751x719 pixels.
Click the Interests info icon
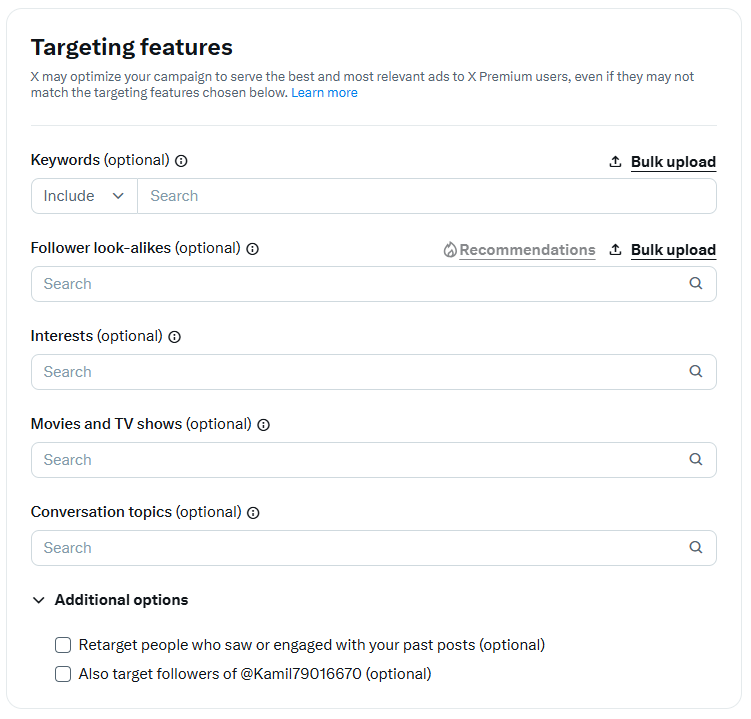174,337
